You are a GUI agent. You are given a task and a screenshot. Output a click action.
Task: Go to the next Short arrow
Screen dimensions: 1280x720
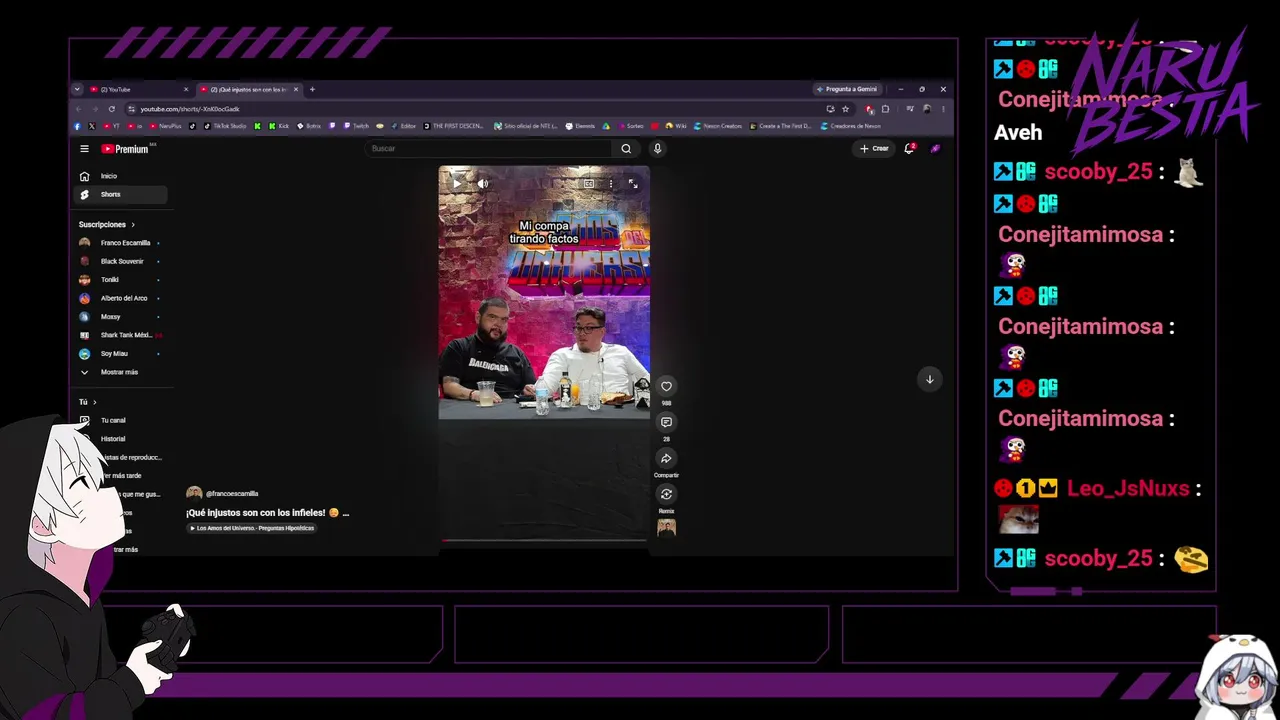point(929,379)
